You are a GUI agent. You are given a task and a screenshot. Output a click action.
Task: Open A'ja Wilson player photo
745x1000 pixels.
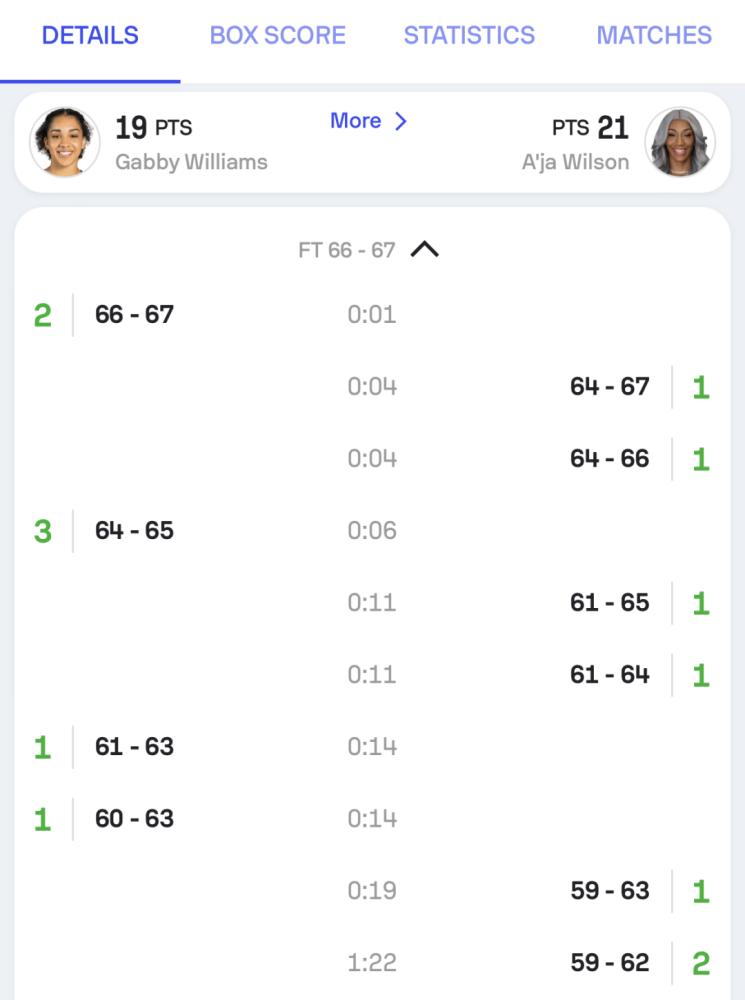680,142
